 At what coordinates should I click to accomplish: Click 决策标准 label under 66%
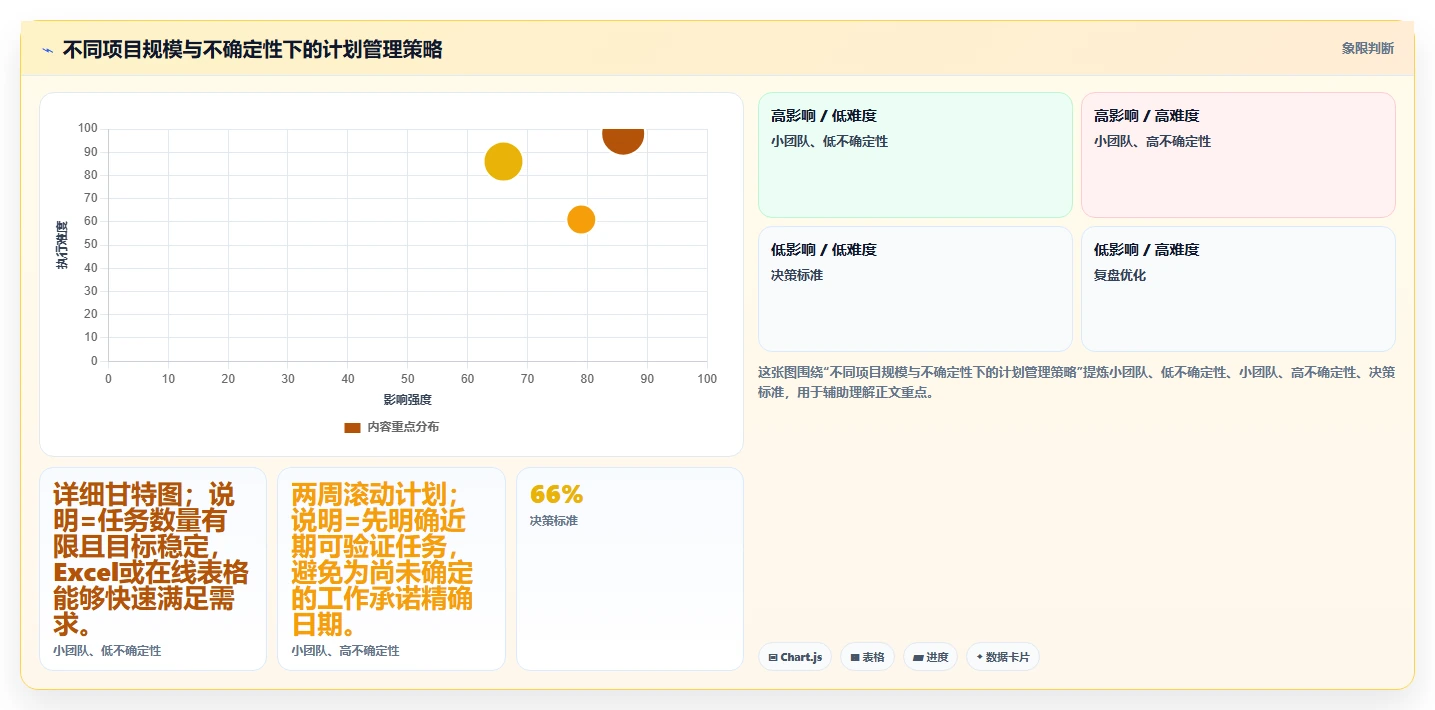554,521
